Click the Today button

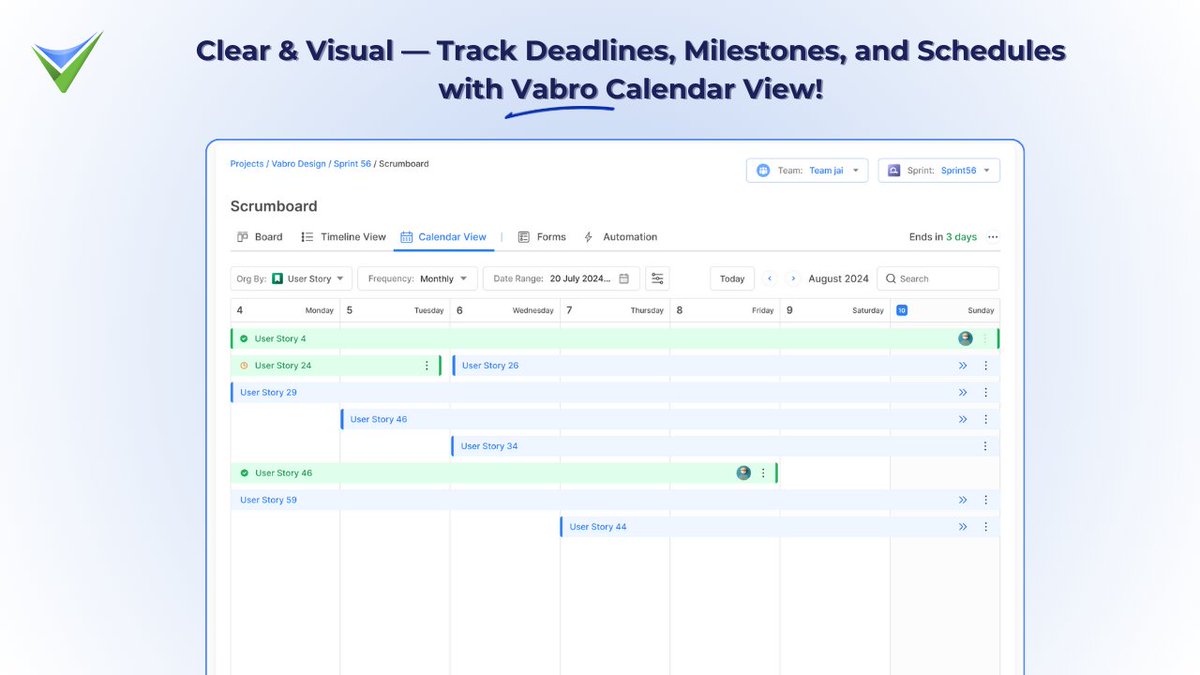click(x=732, y=279)
